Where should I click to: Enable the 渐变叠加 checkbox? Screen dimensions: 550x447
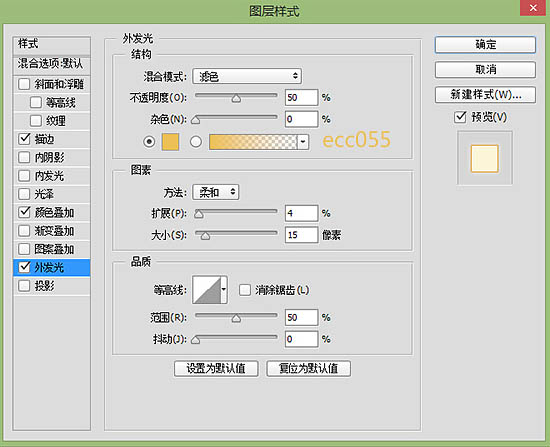(24, 231)
